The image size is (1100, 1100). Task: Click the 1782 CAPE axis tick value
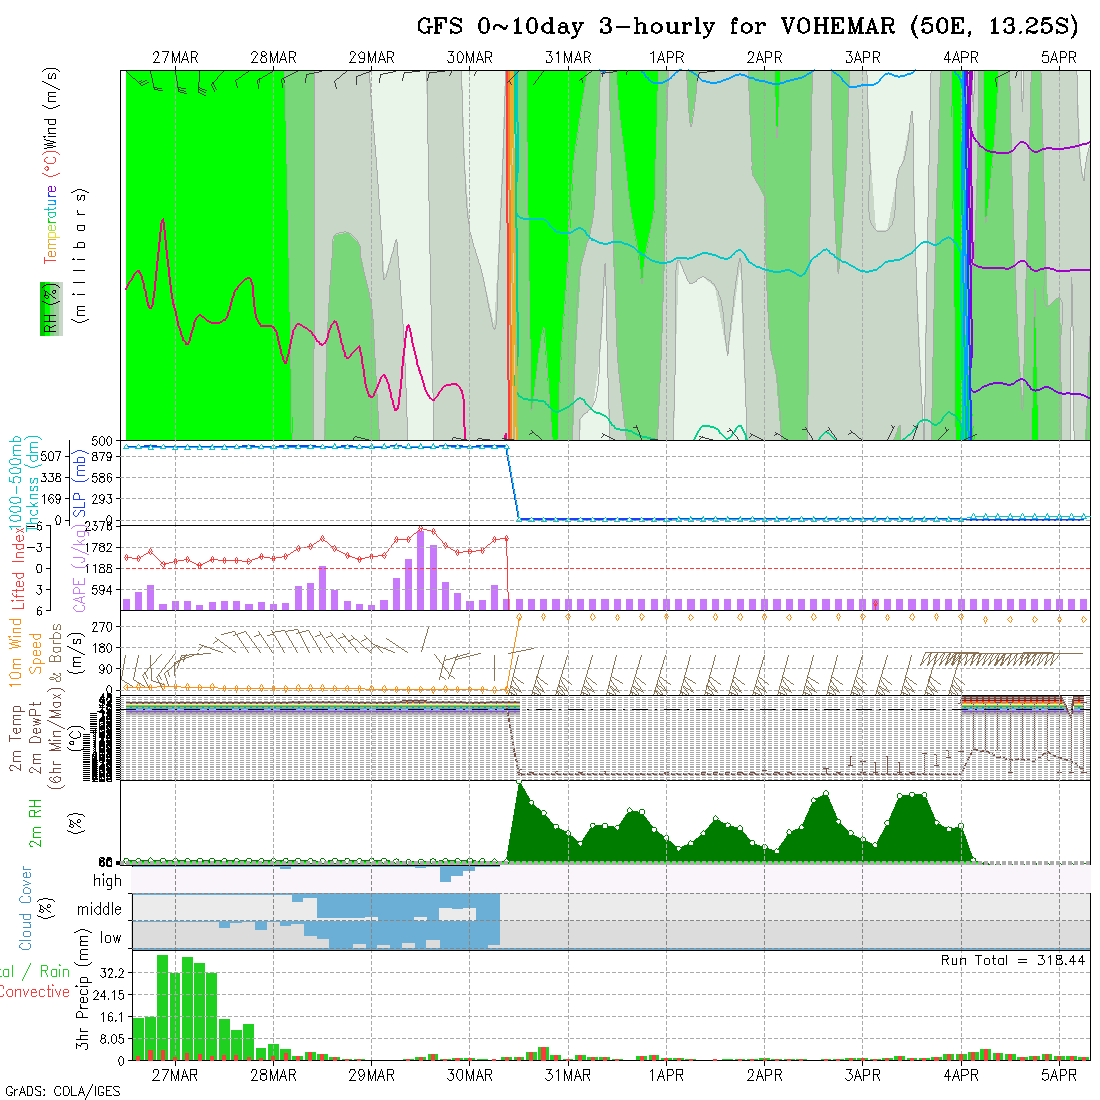click(99, 547)
